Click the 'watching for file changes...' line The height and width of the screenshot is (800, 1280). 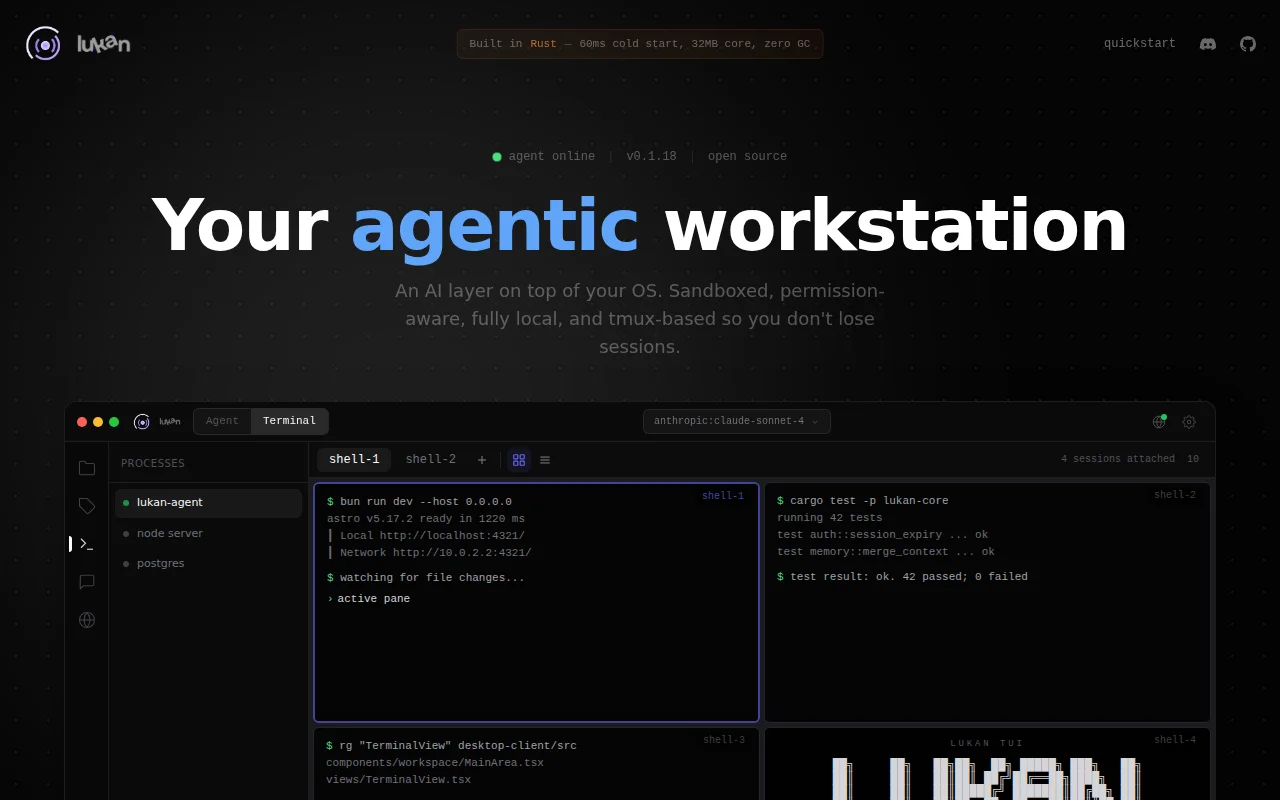[425, 578]
